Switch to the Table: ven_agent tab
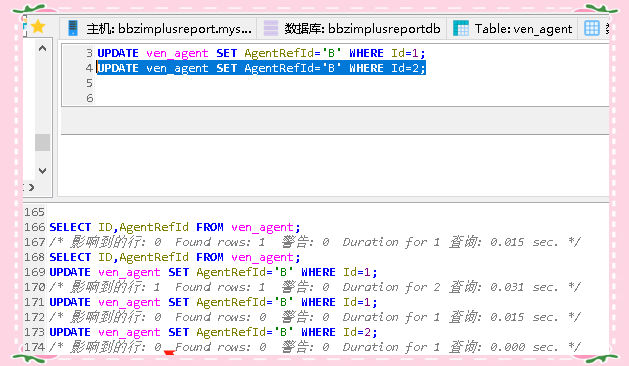 512,28
